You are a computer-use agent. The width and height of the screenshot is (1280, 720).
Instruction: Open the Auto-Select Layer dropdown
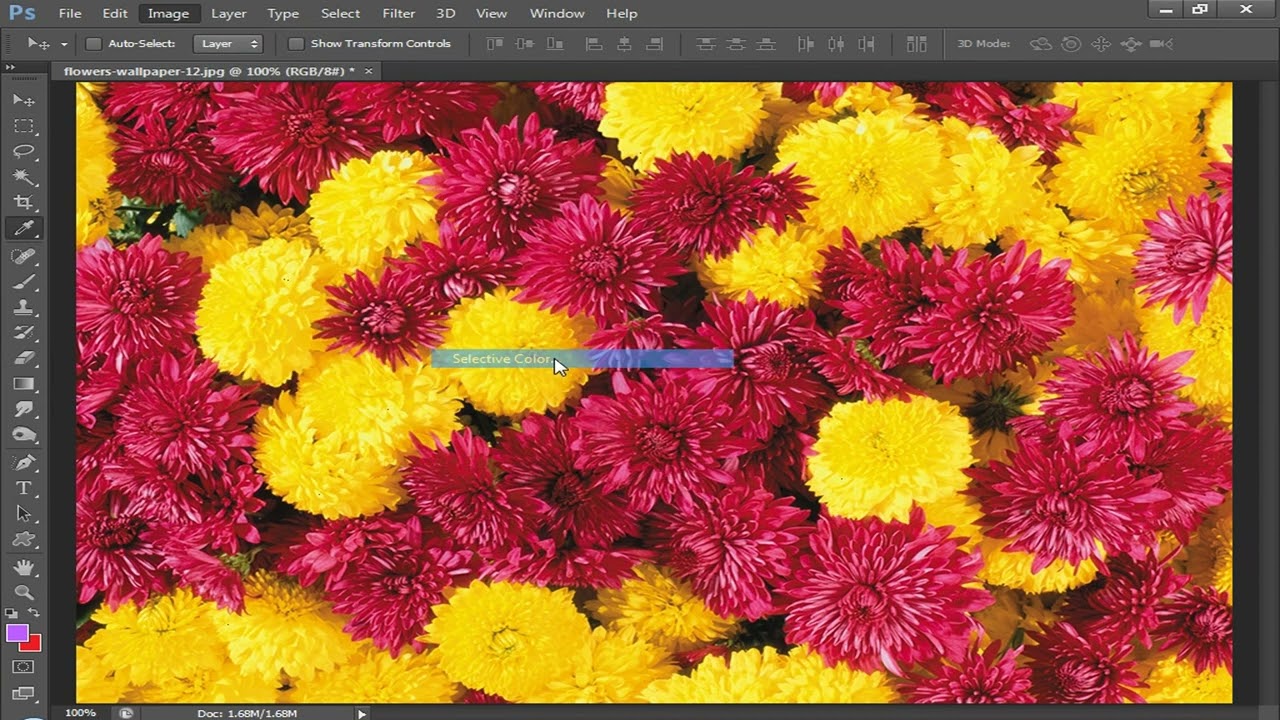click(228, 44)
